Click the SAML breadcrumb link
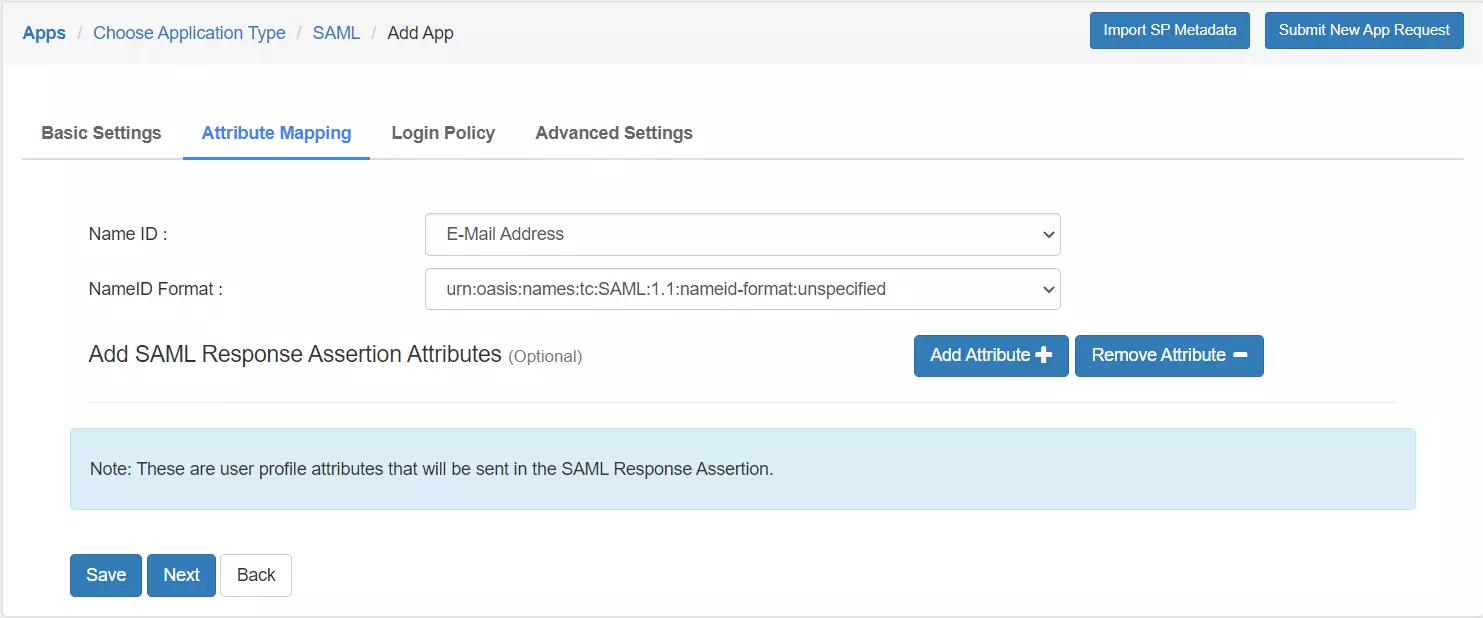Screen dimensions: 1483x618 (336, 32)
